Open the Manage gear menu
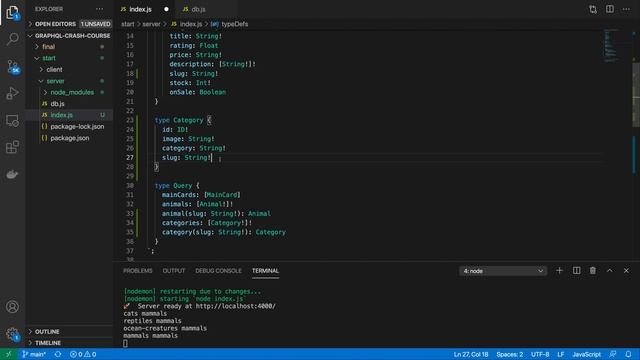The height and width of the screenshot is (360, 640). pos(12,334)
